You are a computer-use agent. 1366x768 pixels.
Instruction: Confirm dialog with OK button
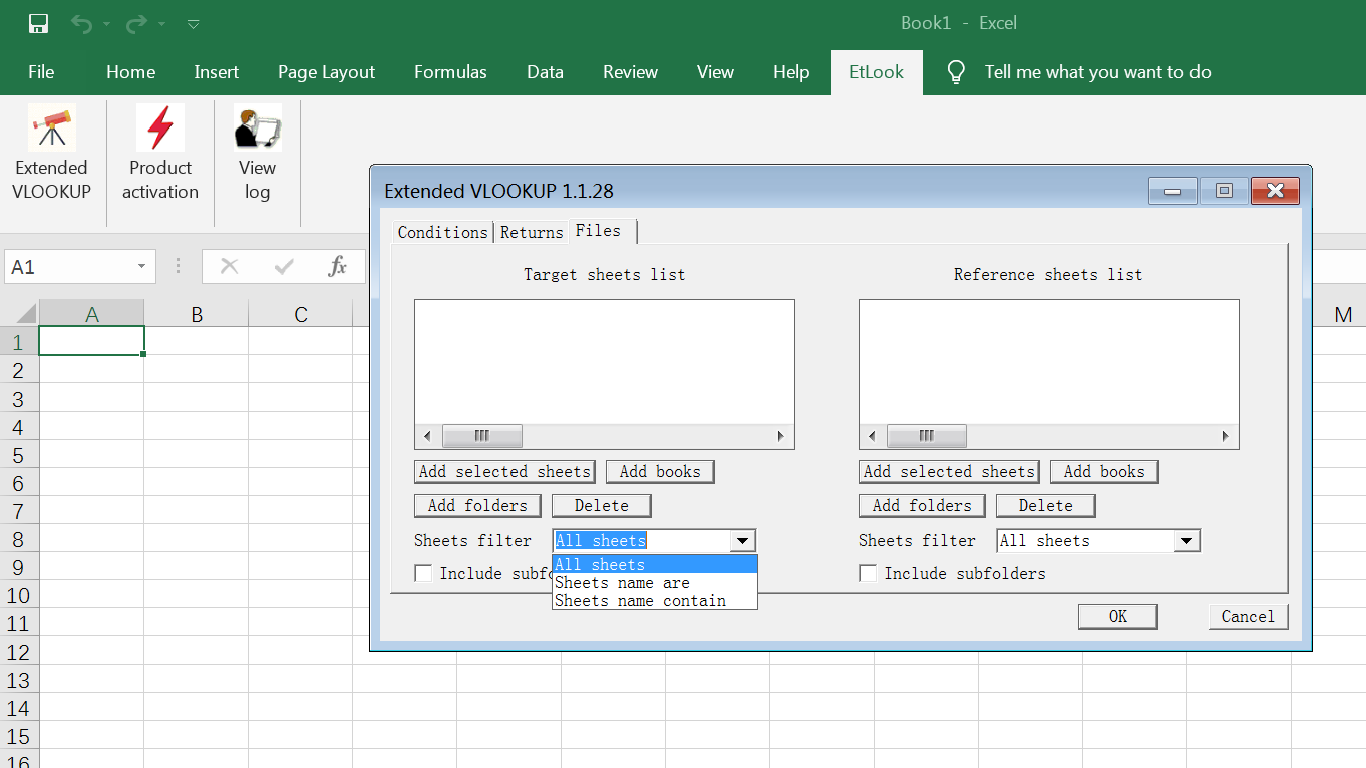click(x=1118, y=617)
